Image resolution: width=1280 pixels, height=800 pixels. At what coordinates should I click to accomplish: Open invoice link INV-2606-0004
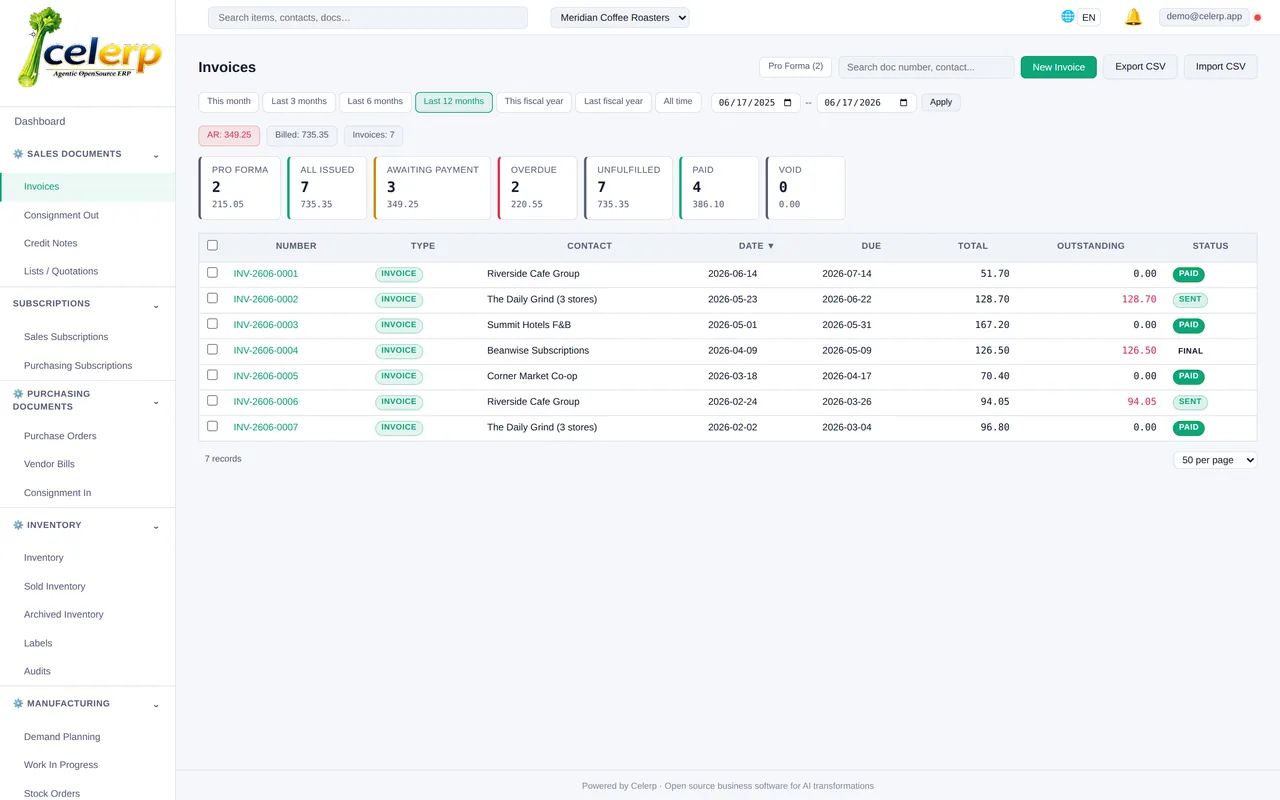(266, 351)
